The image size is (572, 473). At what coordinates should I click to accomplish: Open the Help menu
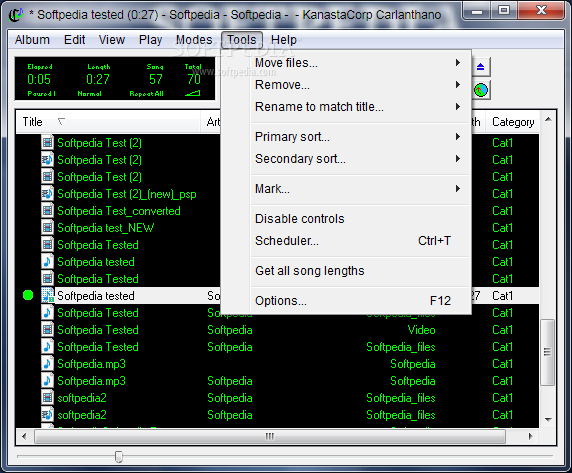pyautogui.click(x=284, y=40)
